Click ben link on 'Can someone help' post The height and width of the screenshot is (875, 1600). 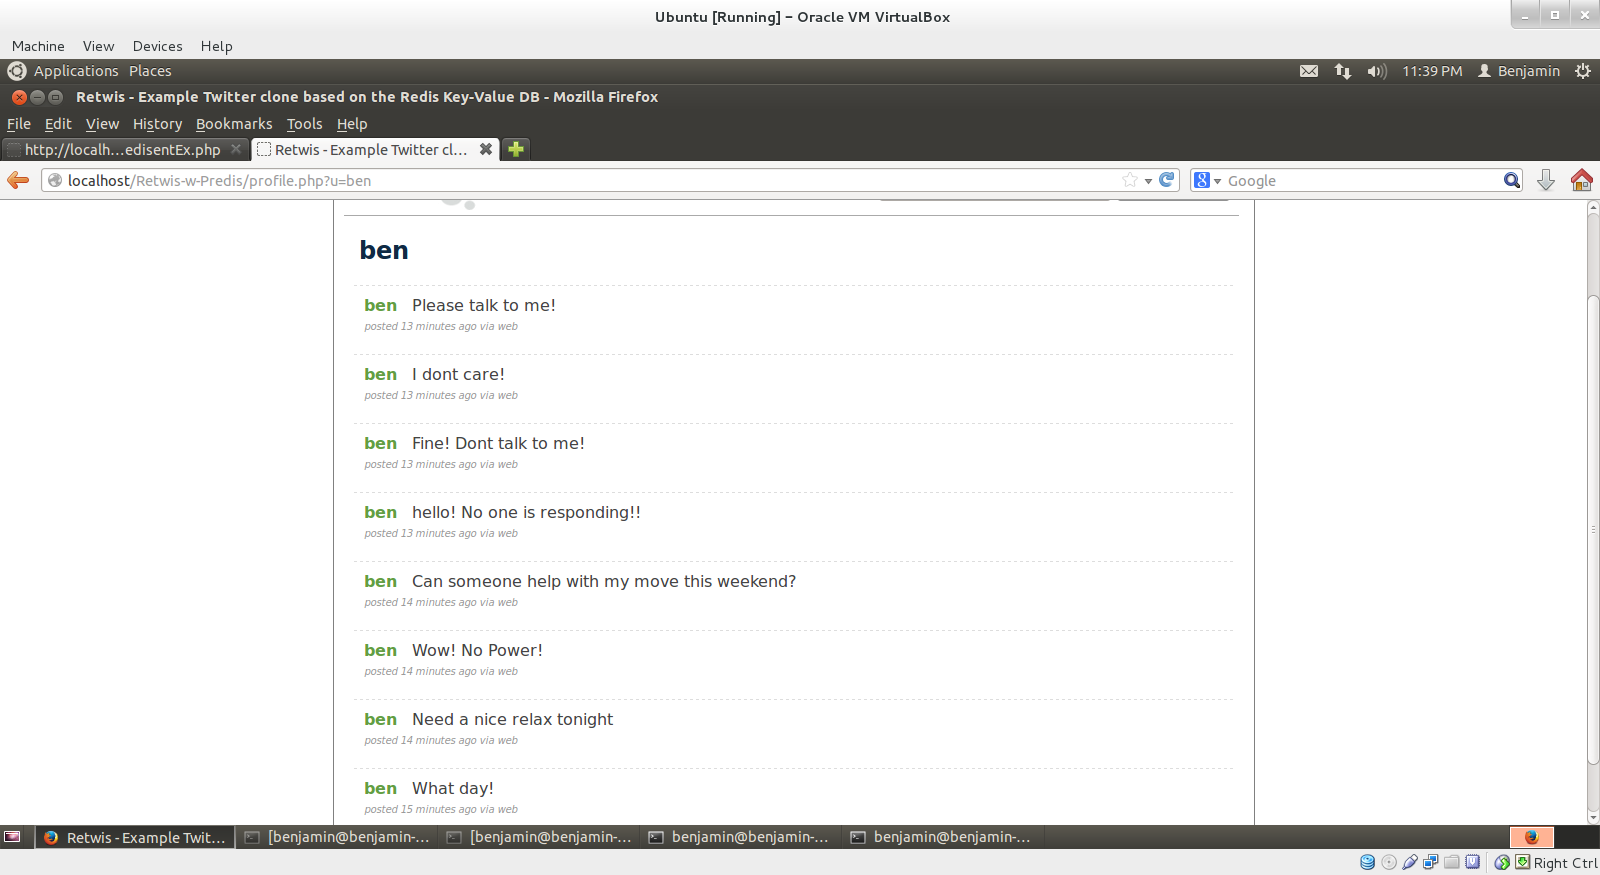point(380,581)
